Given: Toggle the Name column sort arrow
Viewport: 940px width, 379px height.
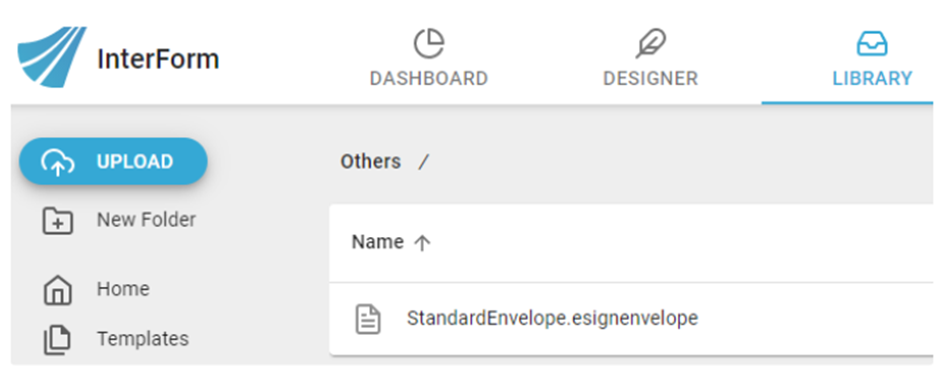Looking at the screenshot, I should pyautogui.click(x=423, y=242).
